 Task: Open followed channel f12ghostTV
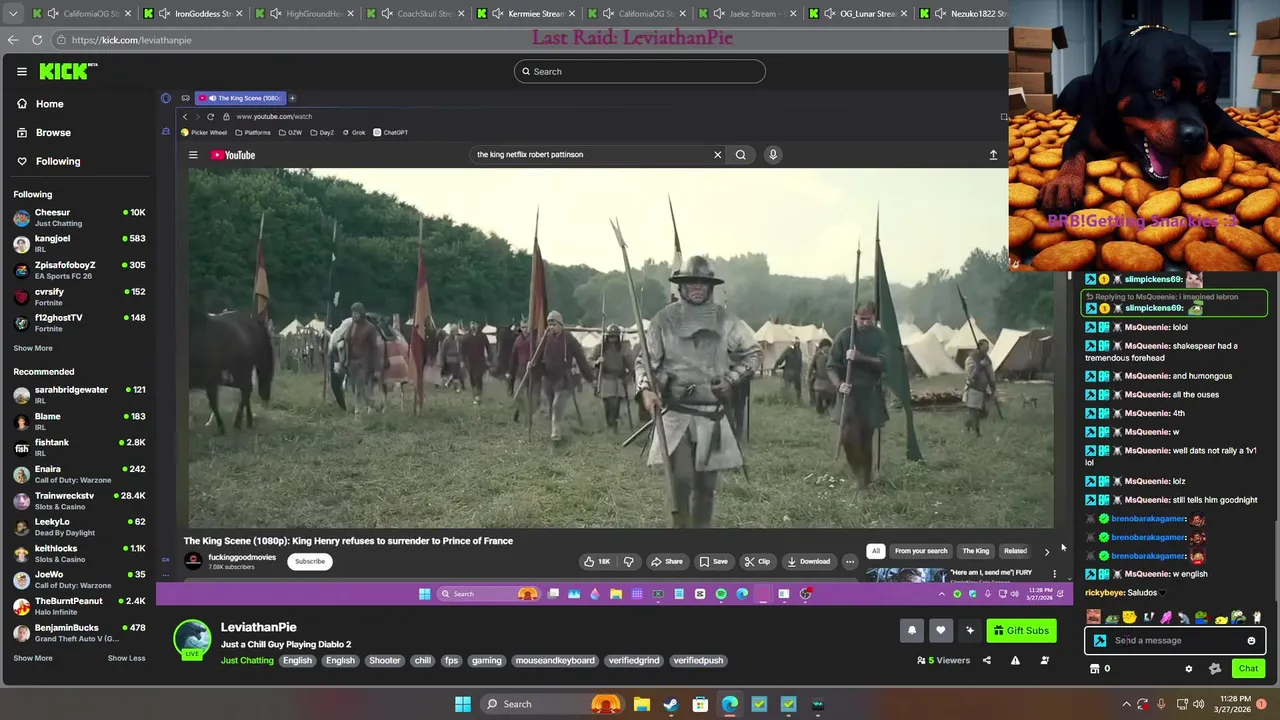(x=79, y=322)
